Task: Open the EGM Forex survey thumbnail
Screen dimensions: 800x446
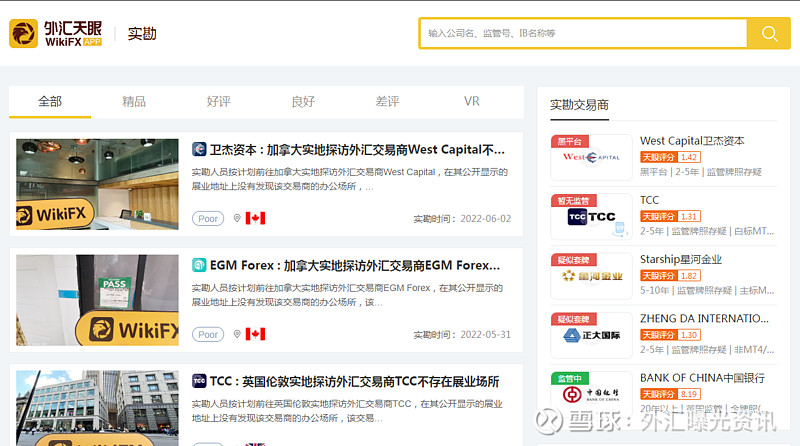Action: [97, 300]
